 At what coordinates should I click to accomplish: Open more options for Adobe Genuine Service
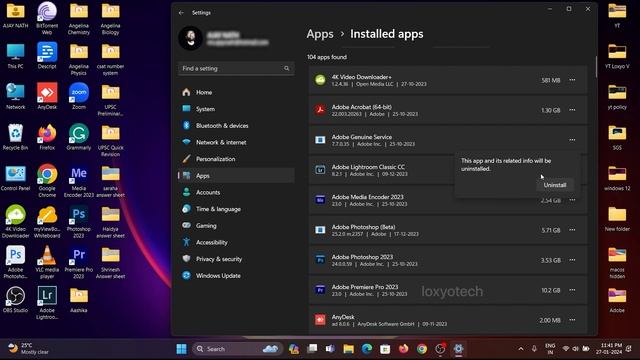click(x=572, y=140)
